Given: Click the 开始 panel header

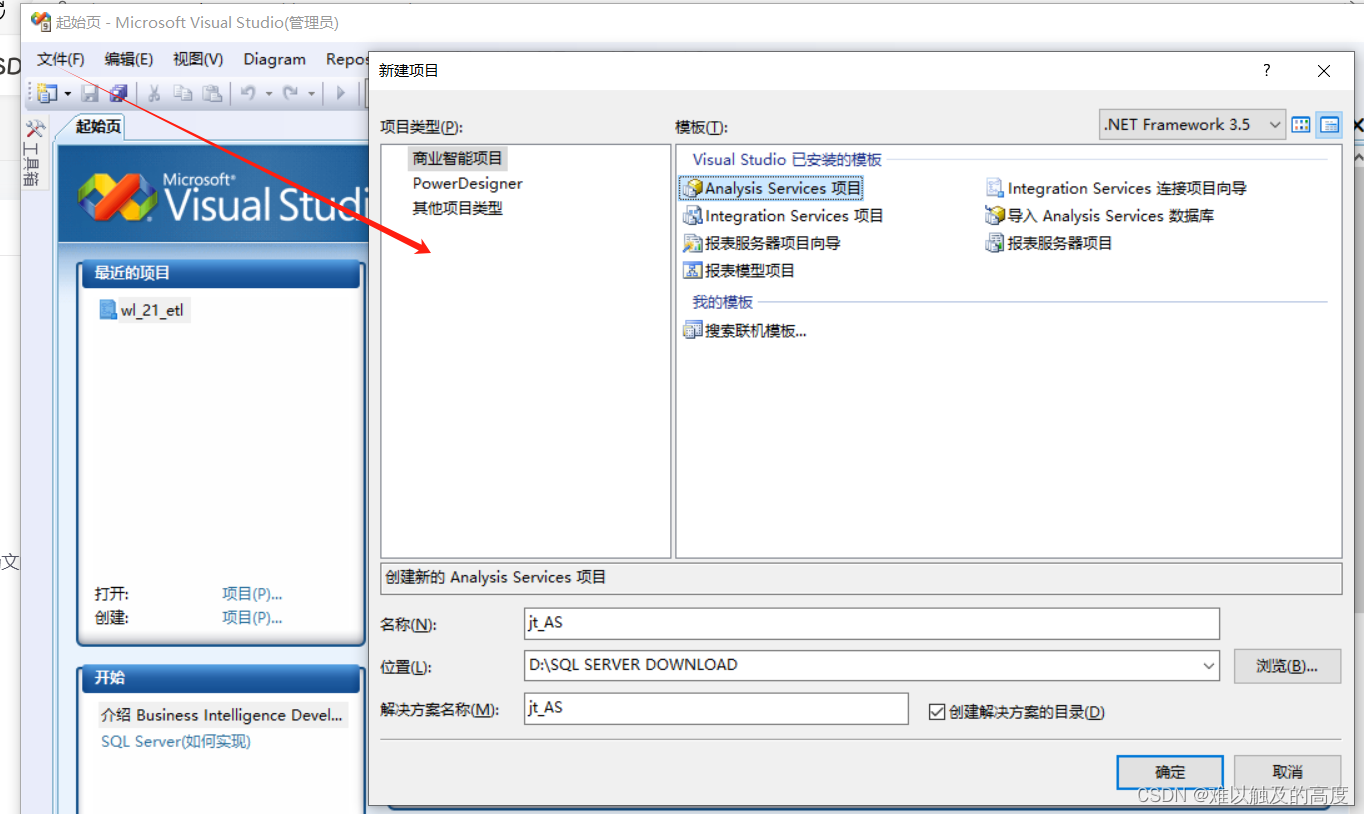Looking at the screenshot, I should (220, 678).
